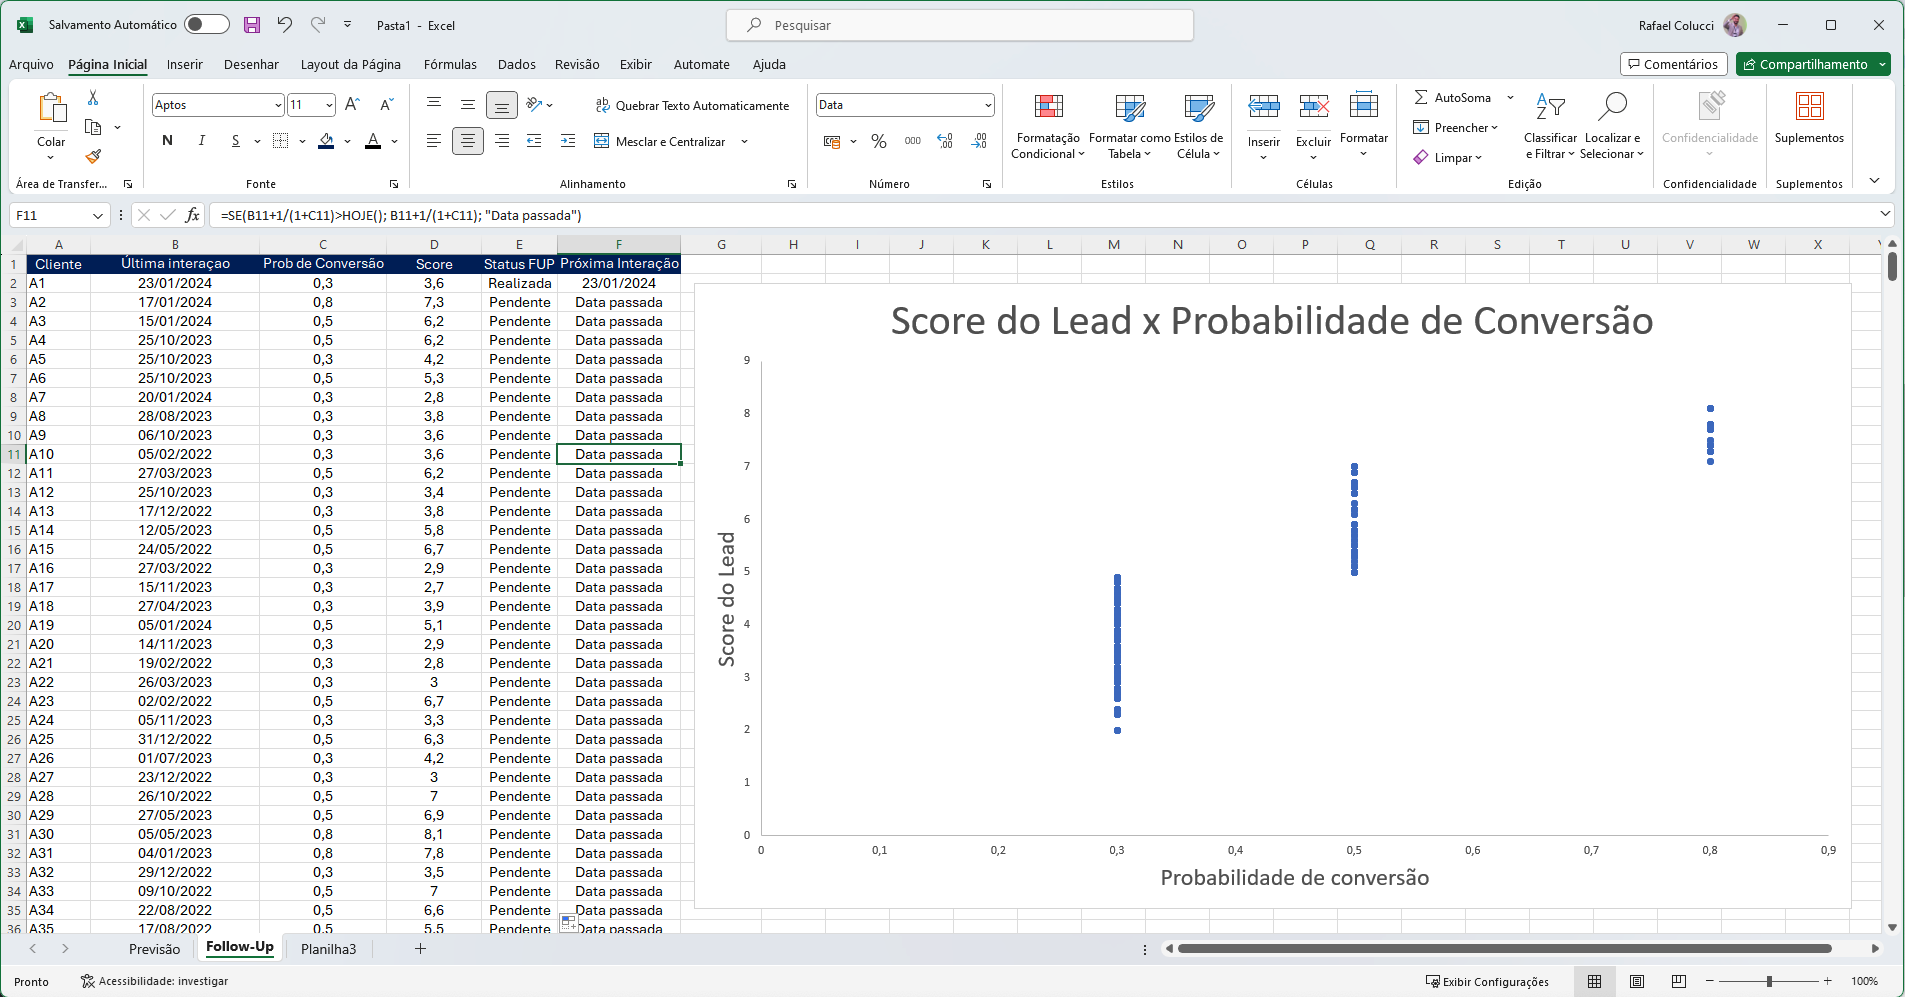Click the percent style icon
Viewport: 1905px width, 997px height.
(878, 141)
